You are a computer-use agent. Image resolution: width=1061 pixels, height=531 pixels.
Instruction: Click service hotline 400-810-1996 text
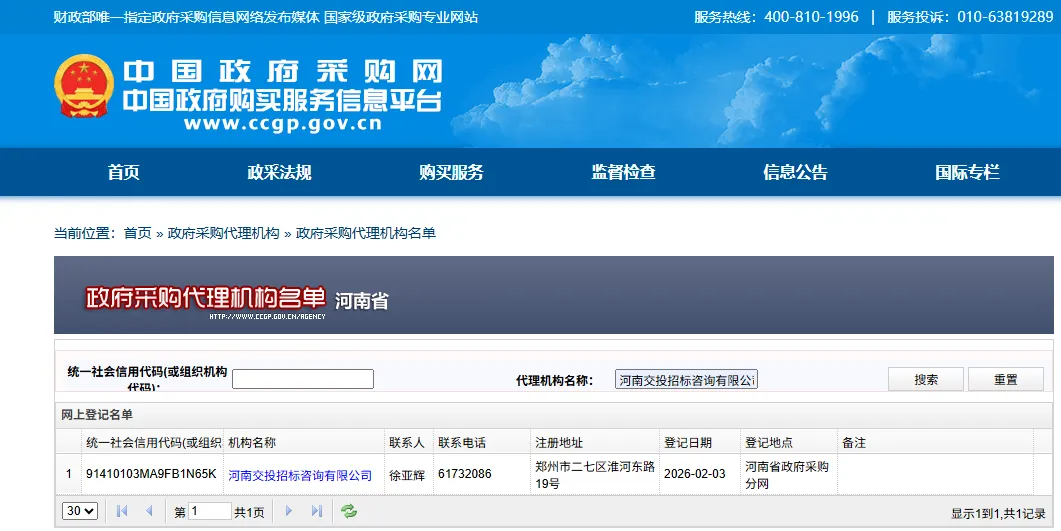pyautogui.click(x=811, y=17)
